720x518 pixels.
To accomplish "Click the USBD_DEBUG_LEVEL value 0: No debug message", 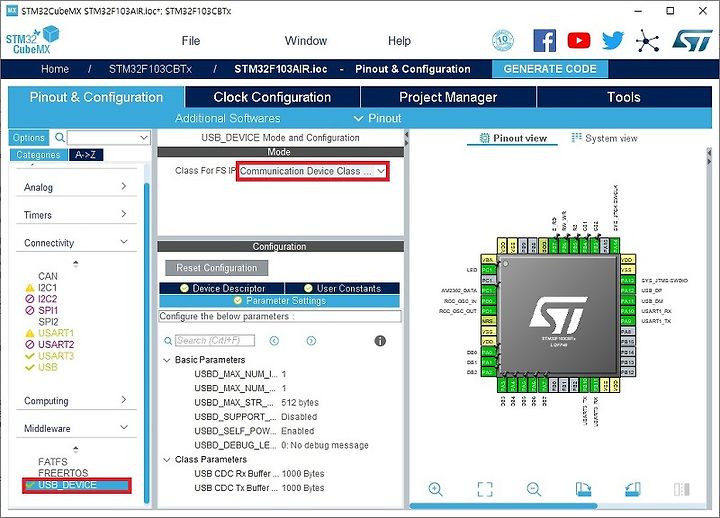I will 325,445.
